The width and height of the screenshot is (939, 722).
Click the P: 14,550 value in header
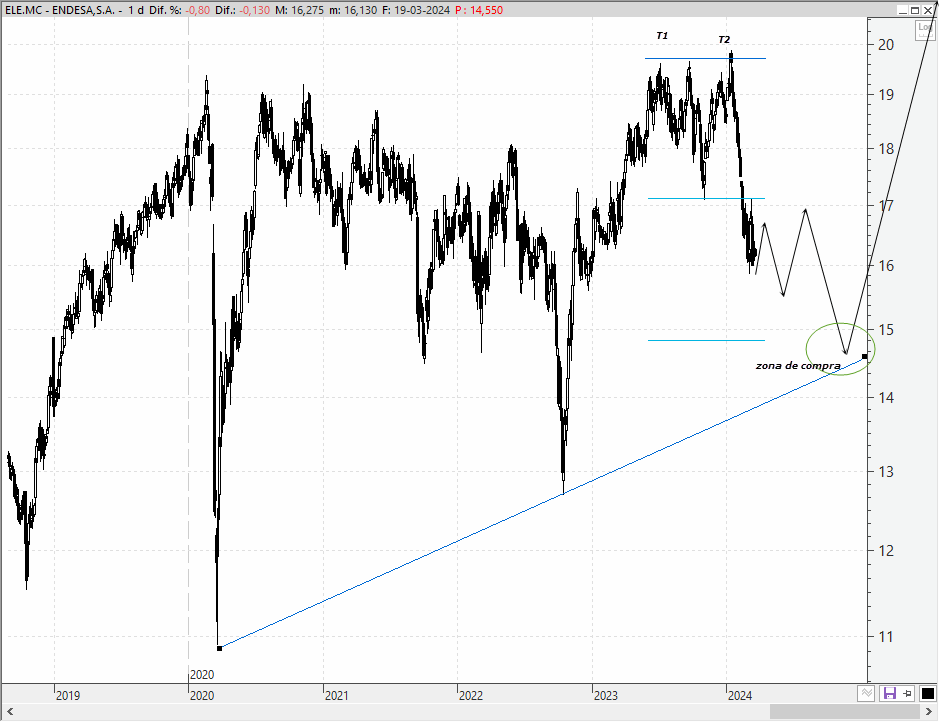(x=480, y=10)
